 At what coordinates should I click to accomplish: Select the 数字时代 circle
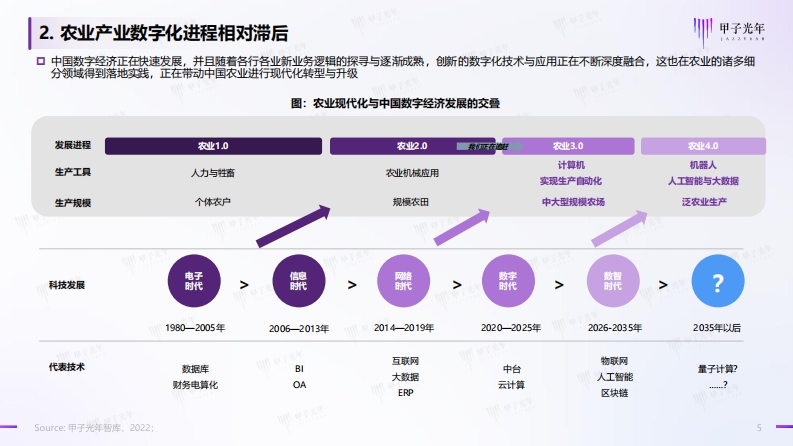point(508,281)
